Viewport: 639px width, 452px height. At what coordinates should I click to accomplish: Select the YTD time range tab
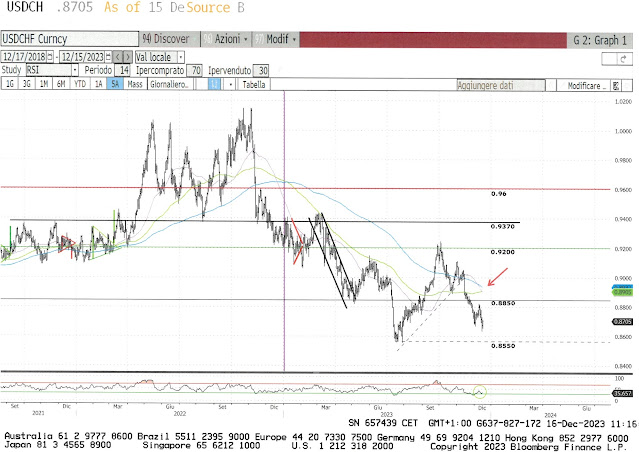pyautogui.click(x=80, y=84)
